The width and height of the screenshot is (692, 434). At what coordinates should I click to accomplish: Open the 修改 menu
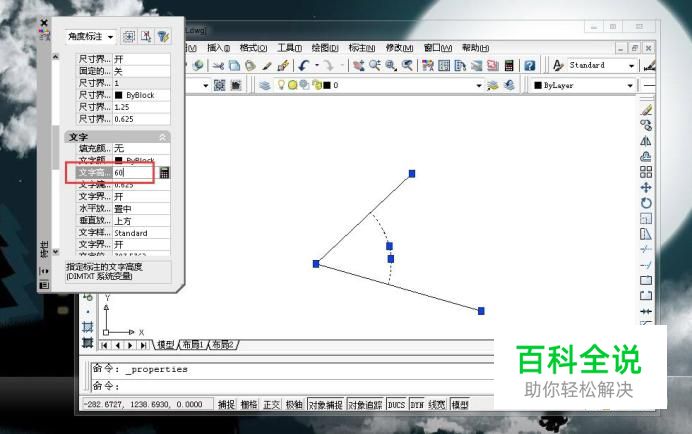[399, 48]
